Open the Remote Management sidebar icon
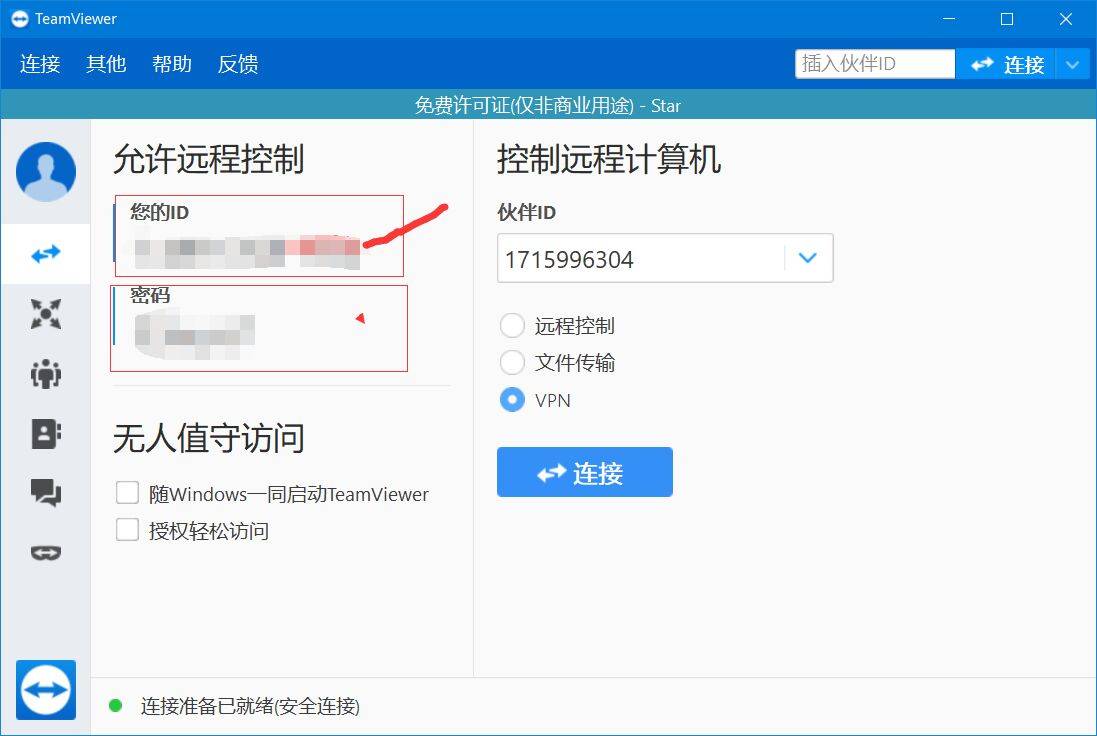This screenshot has width=1097, height=736. (46, 314)
